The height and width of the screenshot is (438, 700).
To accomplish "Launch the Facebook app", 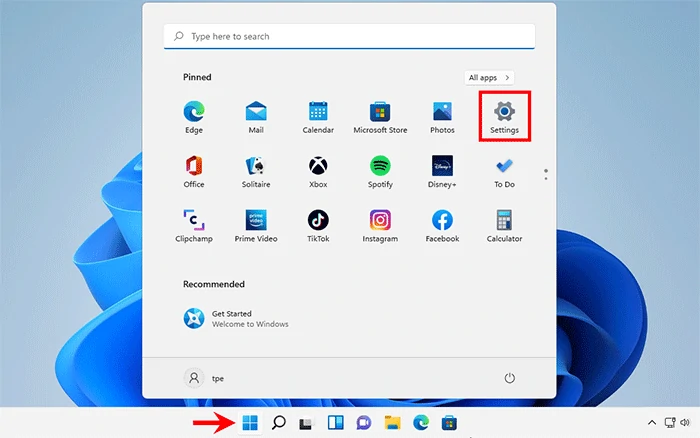I will click(442, 226).
